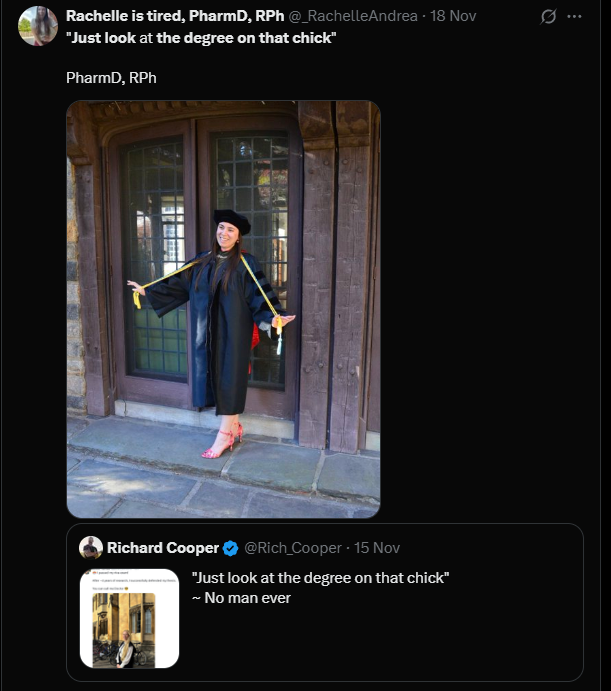Click the blue verified badge
The height and width of the screenshot is (691, 611).
coord(230,548)
